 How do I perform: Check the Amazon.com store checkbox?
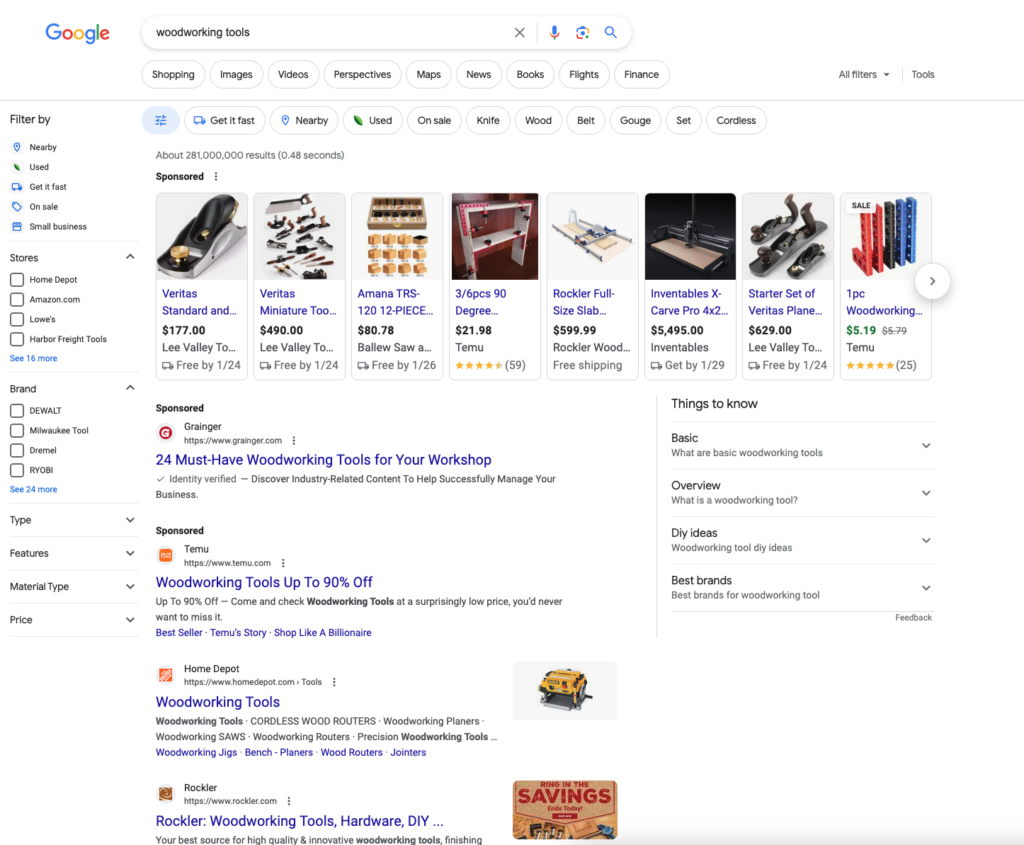click(x=17, y=300)
